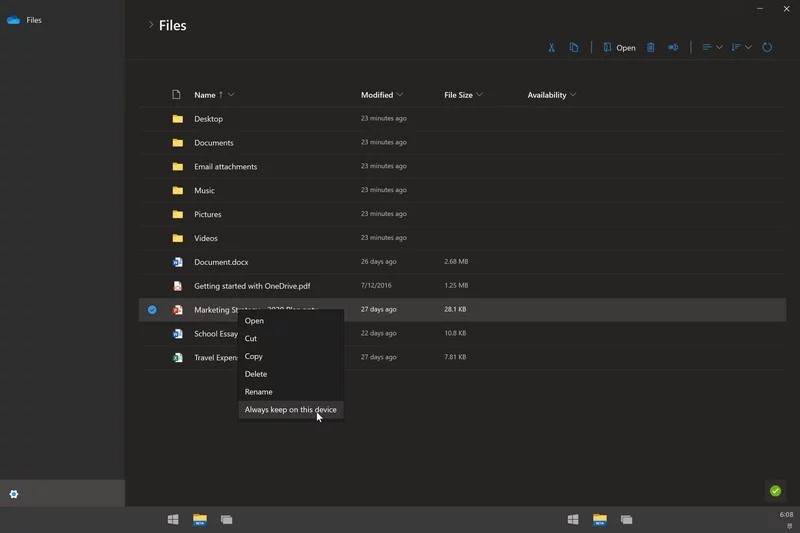Select the Desktop folder name
Image resolution: width=800 pixels, height=533 pixels.
[x=208, y=119]
